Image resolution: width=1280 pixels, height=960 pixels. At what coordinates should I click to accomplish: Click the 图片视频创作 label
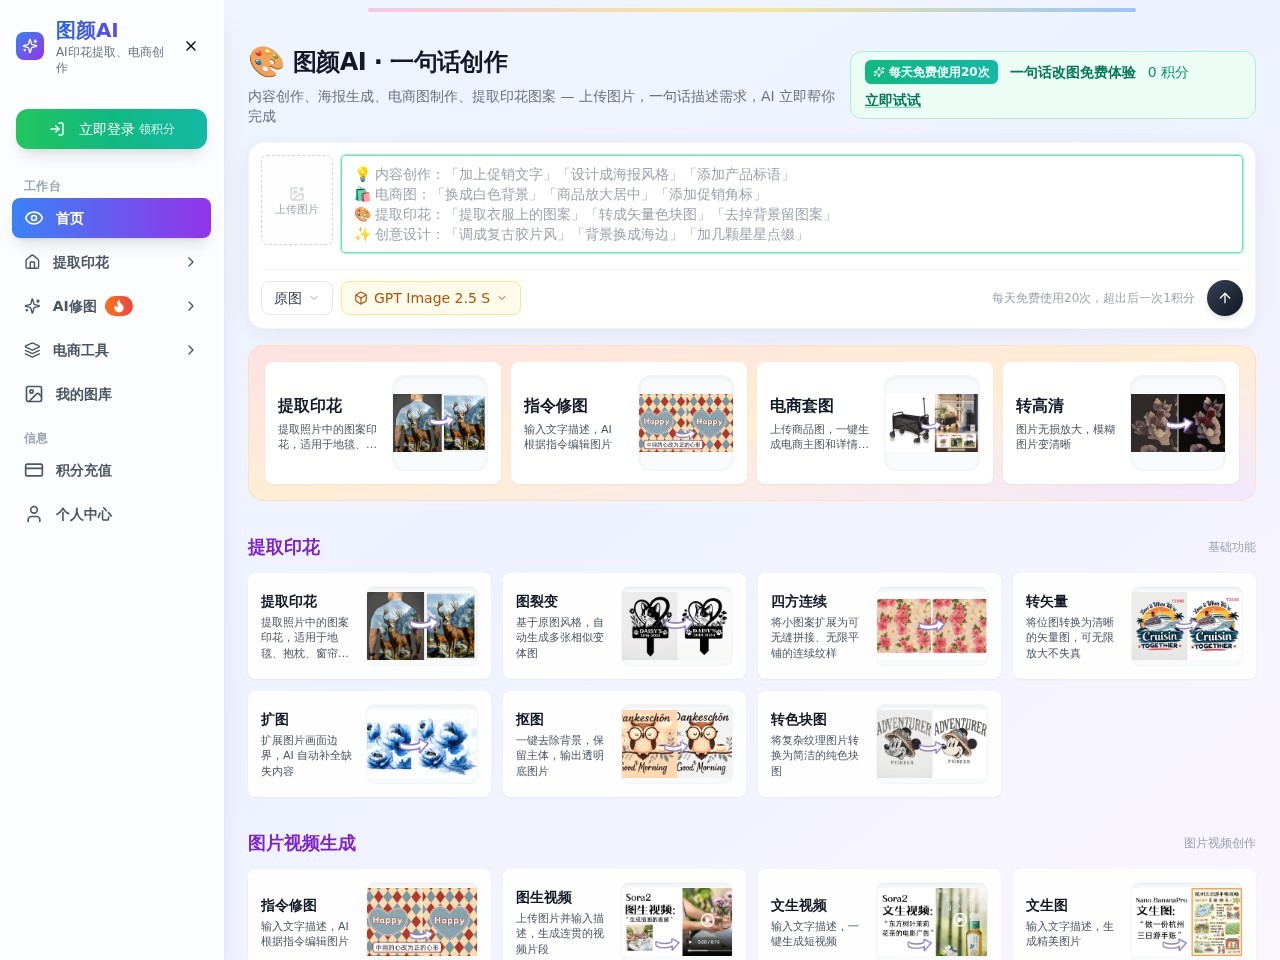(x=1220, y=843)
